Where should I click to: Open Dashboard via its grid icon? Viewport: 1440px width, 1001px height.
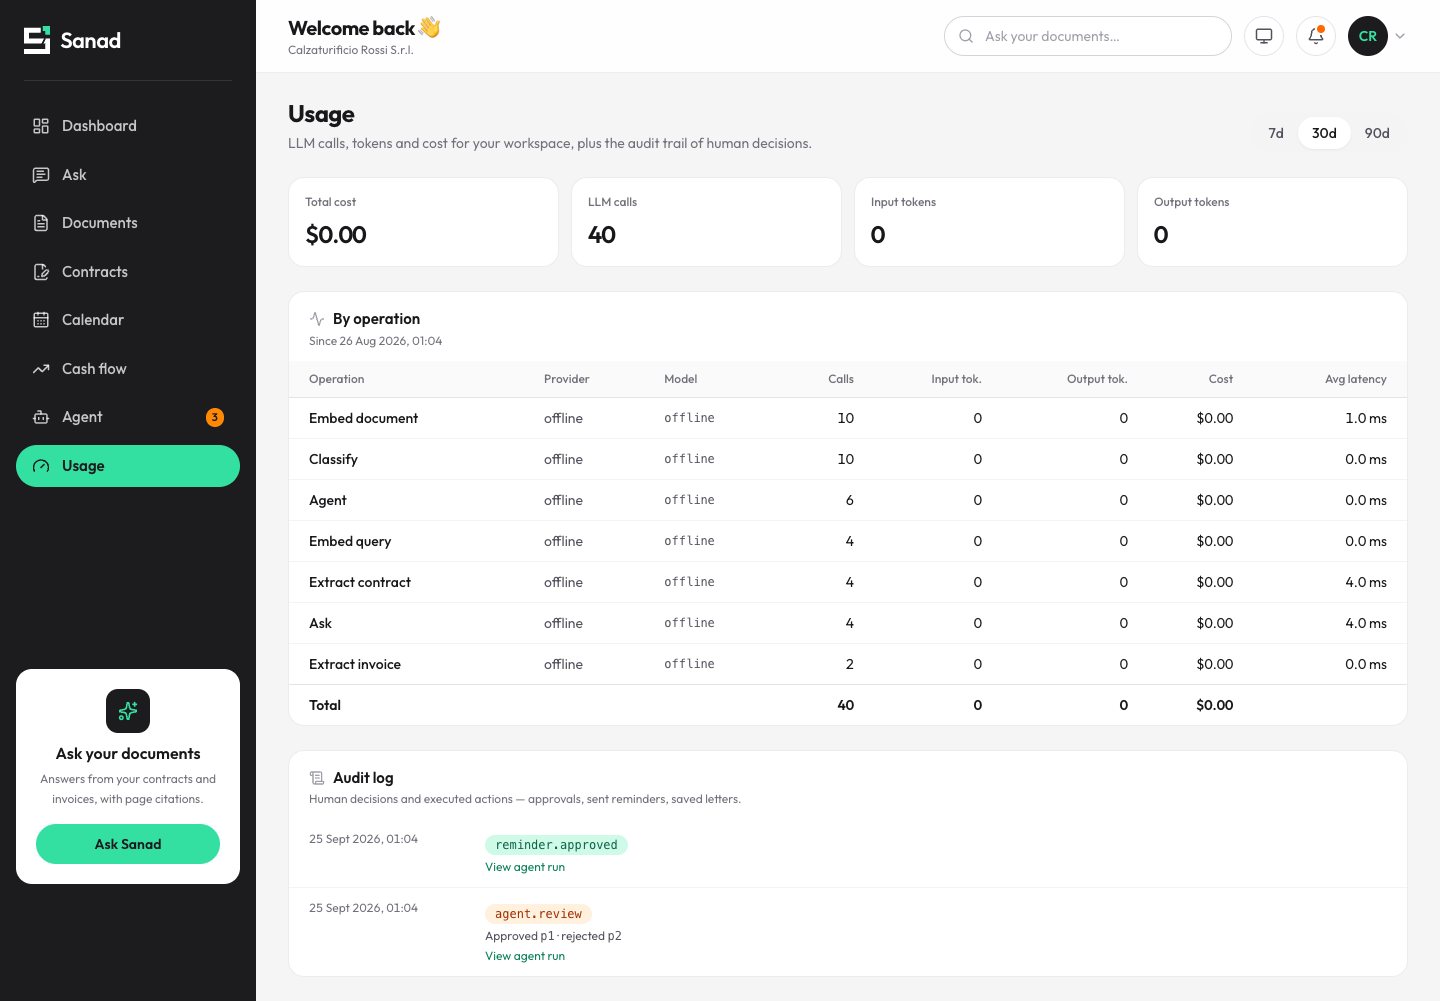[x=41, y=126]
